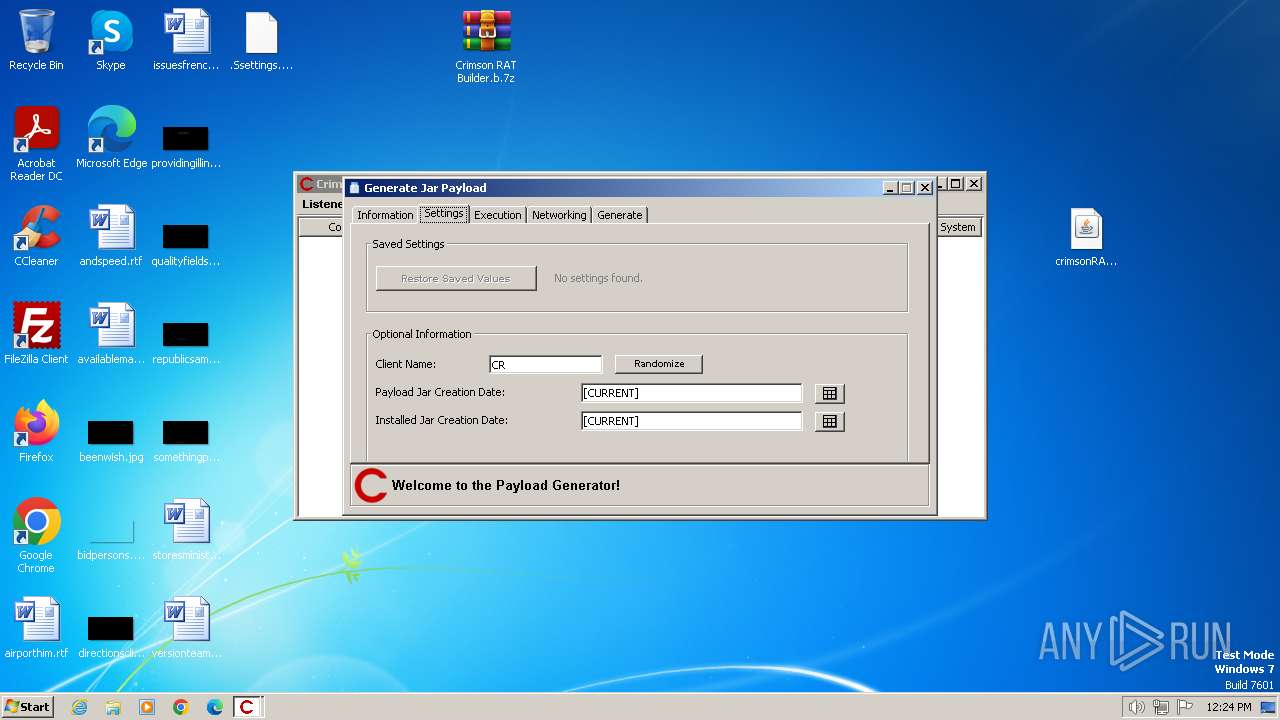The image size is (1280, 720).
Task: Click Crimson RAT taskbar button
Action: [247, 707]
